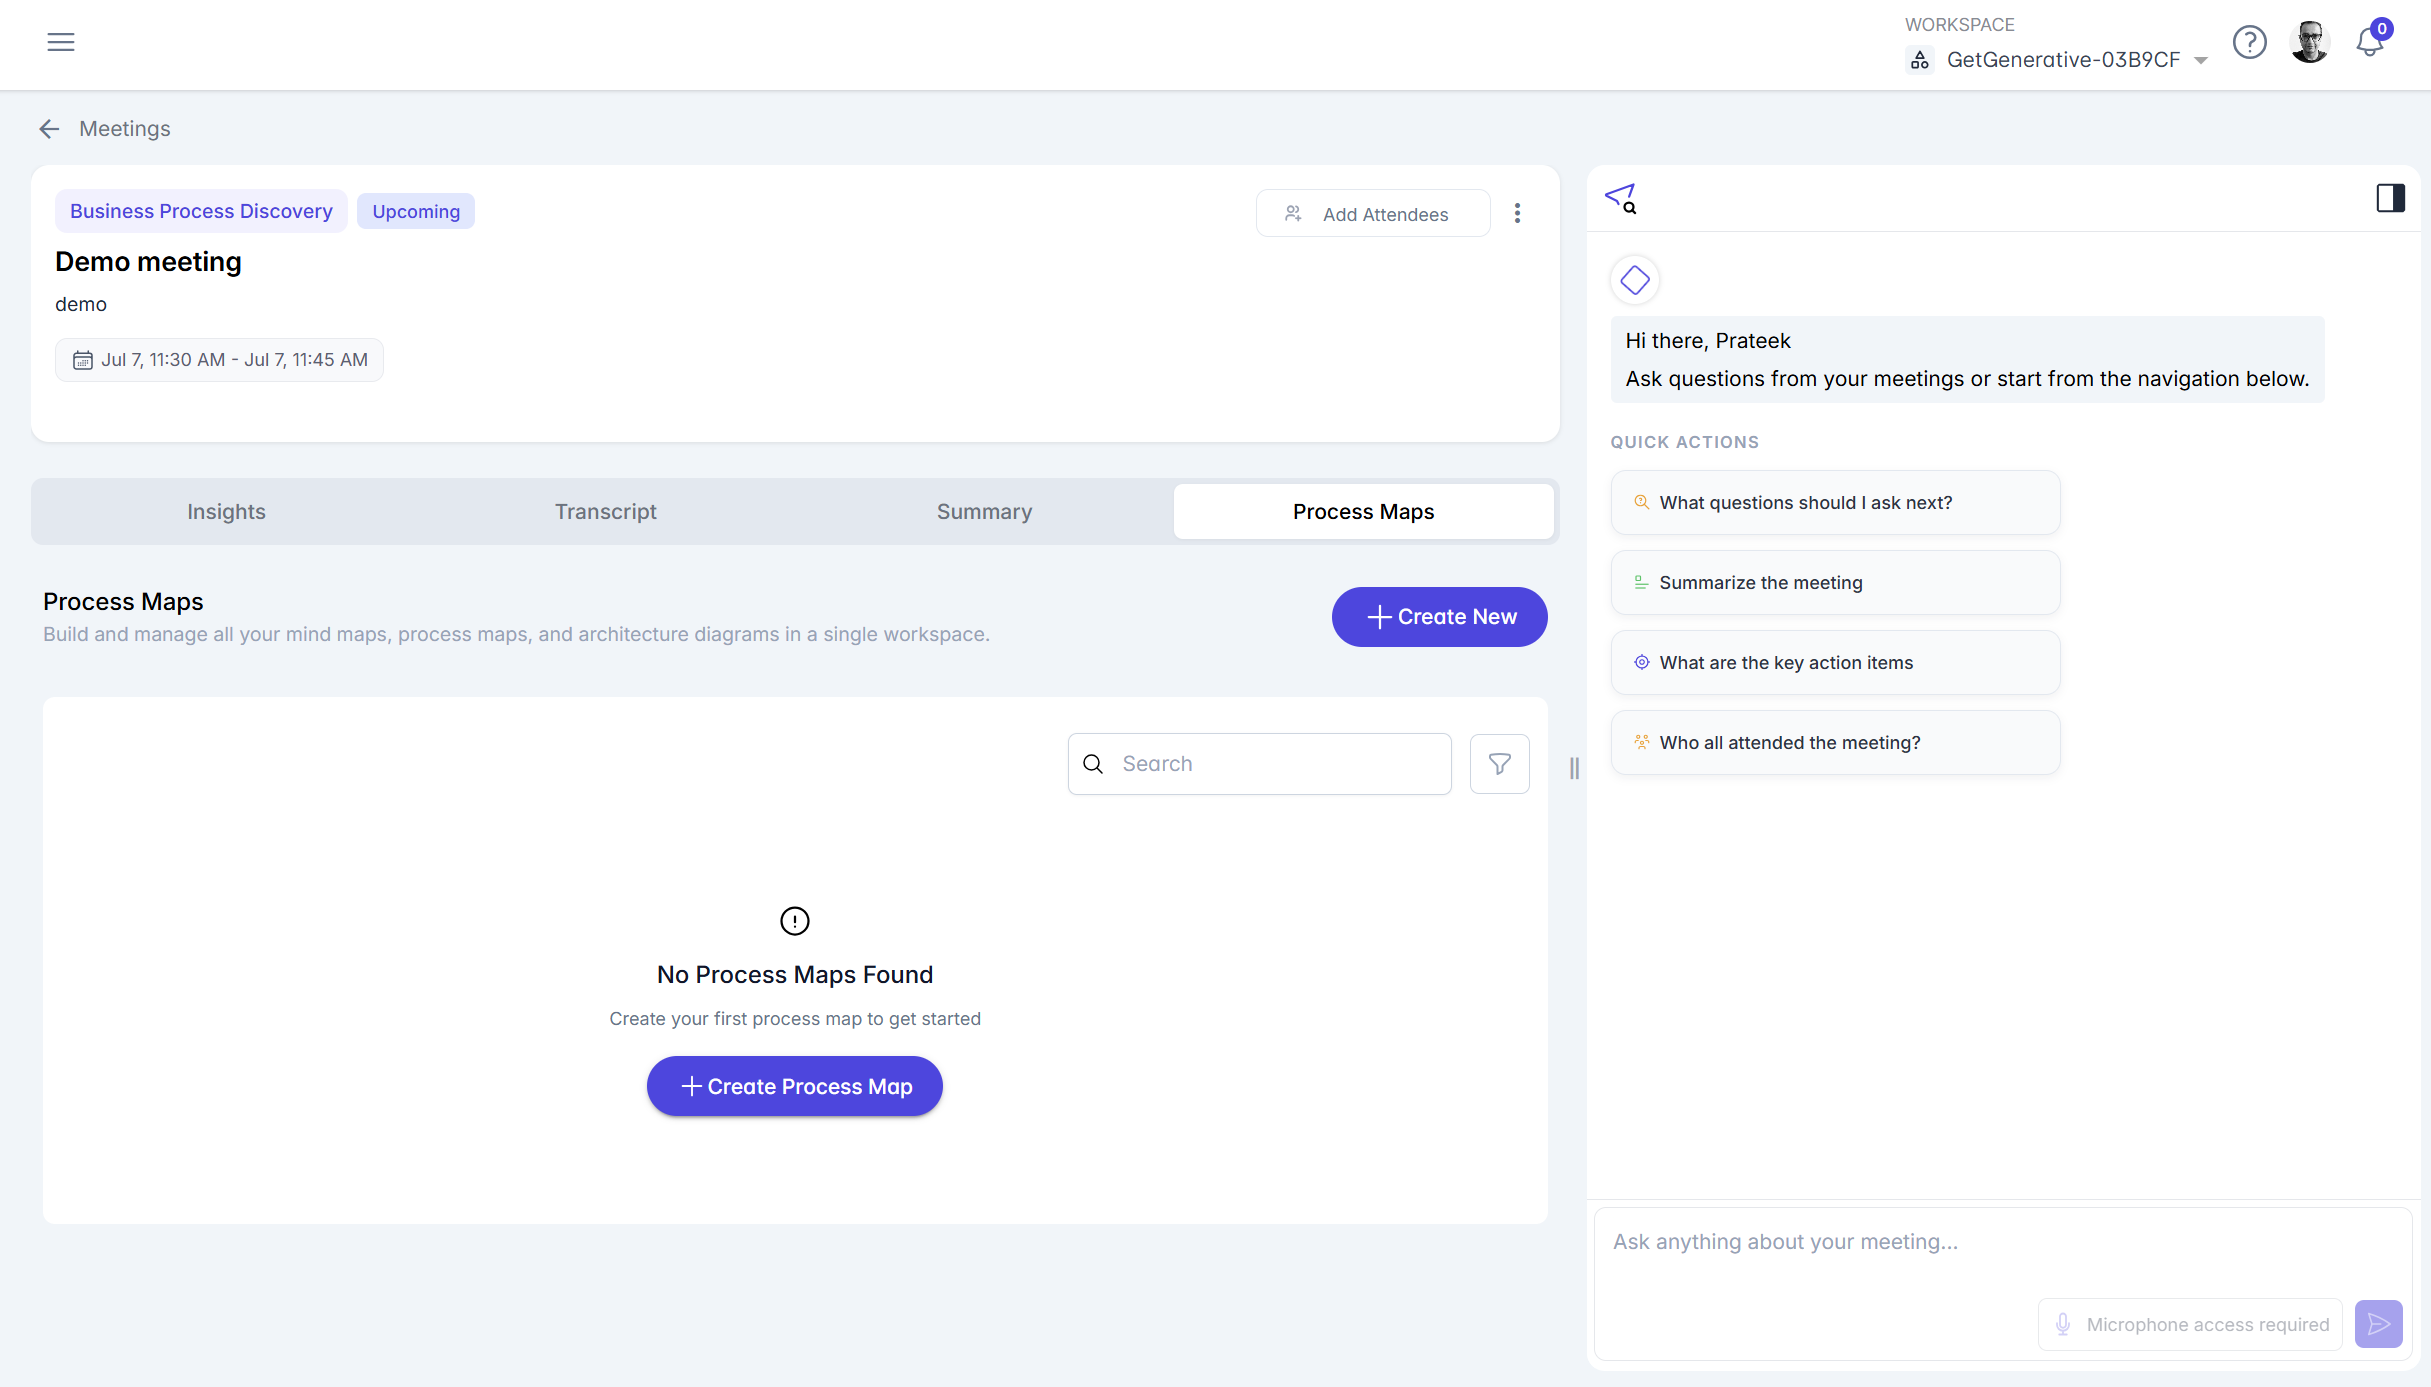Screen dimensions: 2431x1387
Task: Open the filter funnel button
Action: (x=1500, y=764)
